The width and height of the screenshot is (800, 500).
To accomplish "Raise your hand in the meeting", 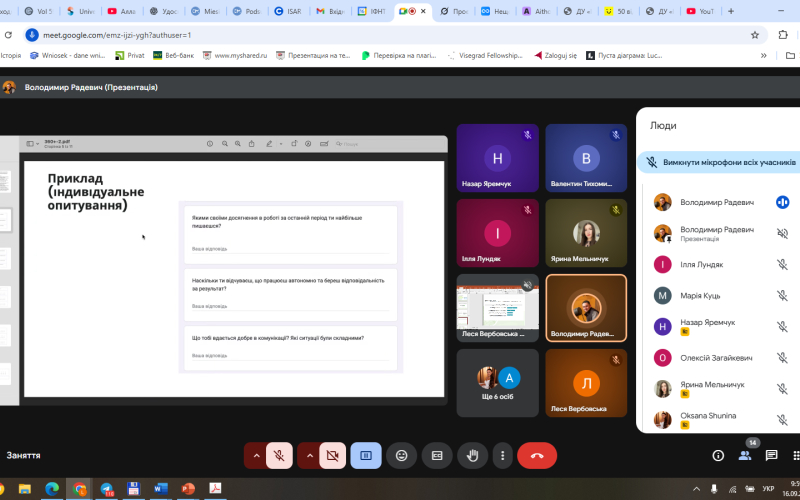I will click(x=472, y=455).
